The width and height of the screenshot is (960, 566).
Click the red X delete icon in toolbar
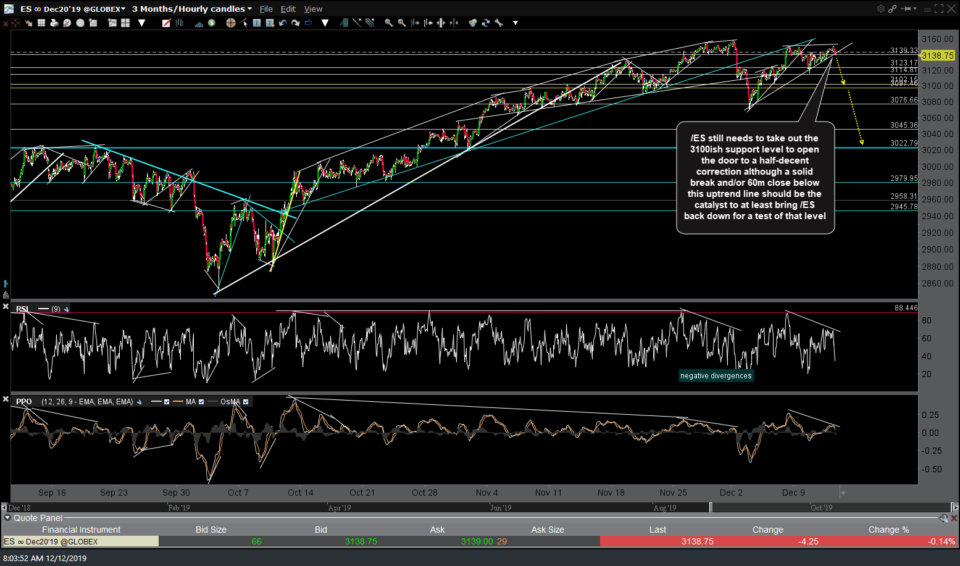5,23
